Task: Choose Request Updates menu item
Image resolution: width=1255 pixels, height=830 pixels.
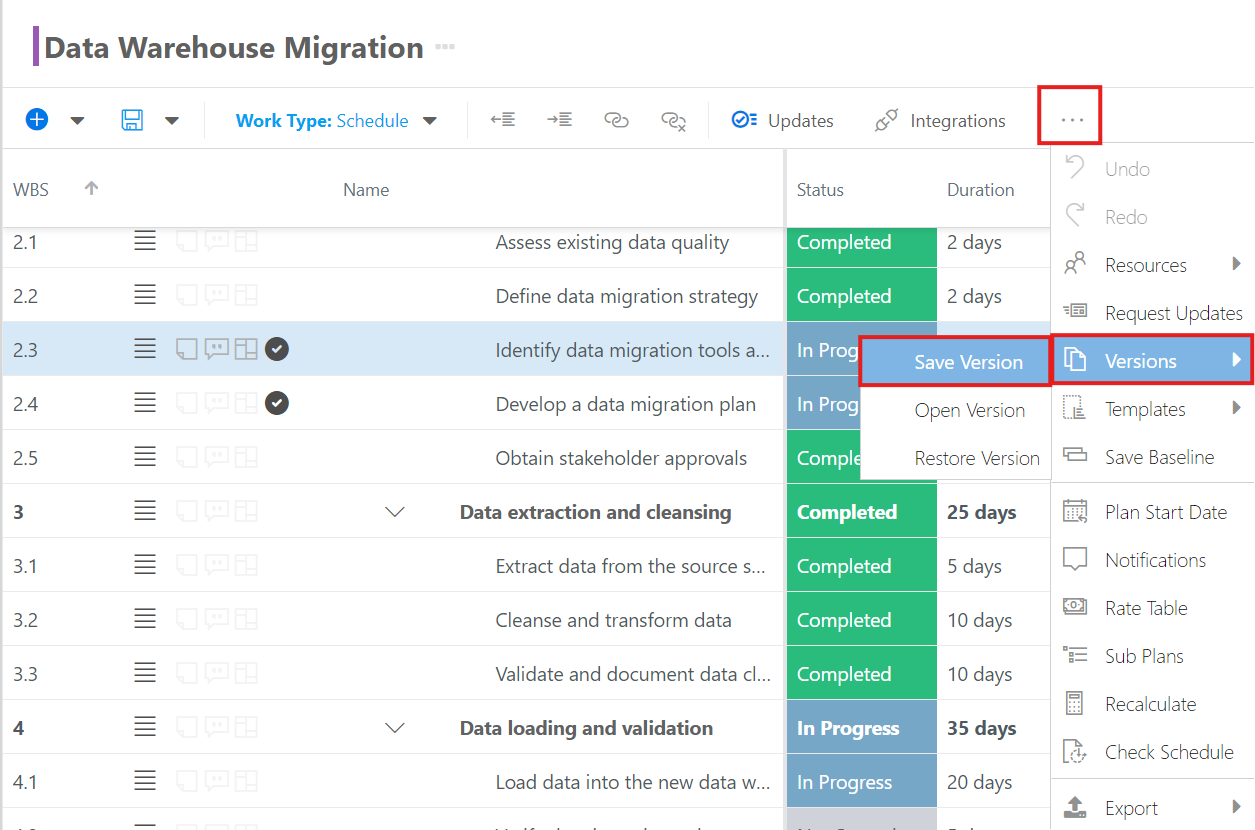Action: pyautogui.click(x=1152, y=313)
